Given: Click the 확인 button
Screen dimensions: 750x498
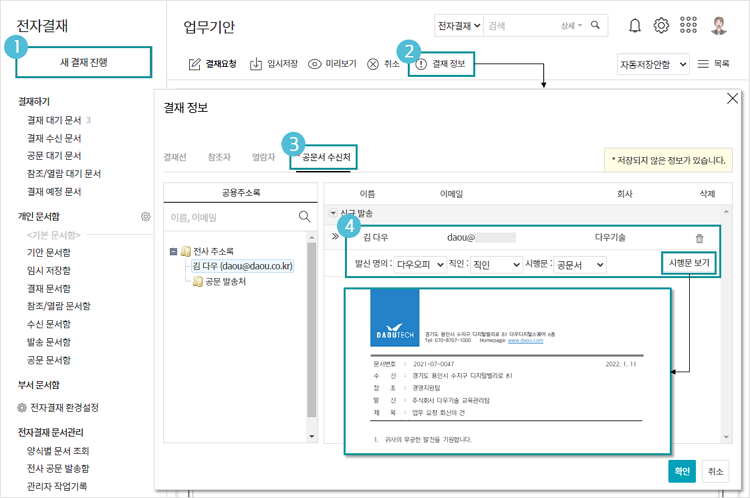Looking at the screenshot, I should click(681, 470).
